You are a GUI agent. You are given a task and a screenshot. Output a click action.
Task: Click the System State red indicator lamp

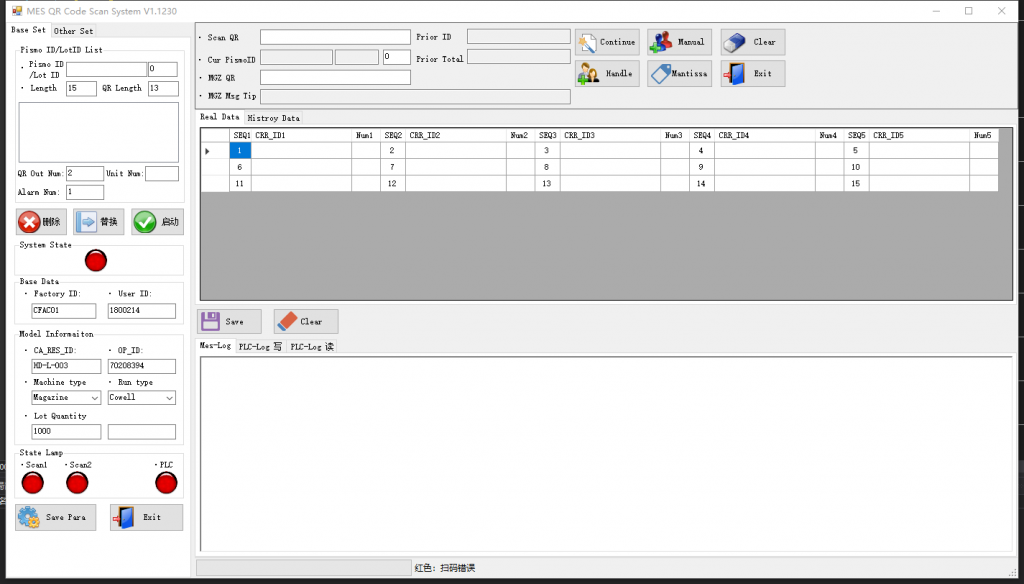click(96, 261)
